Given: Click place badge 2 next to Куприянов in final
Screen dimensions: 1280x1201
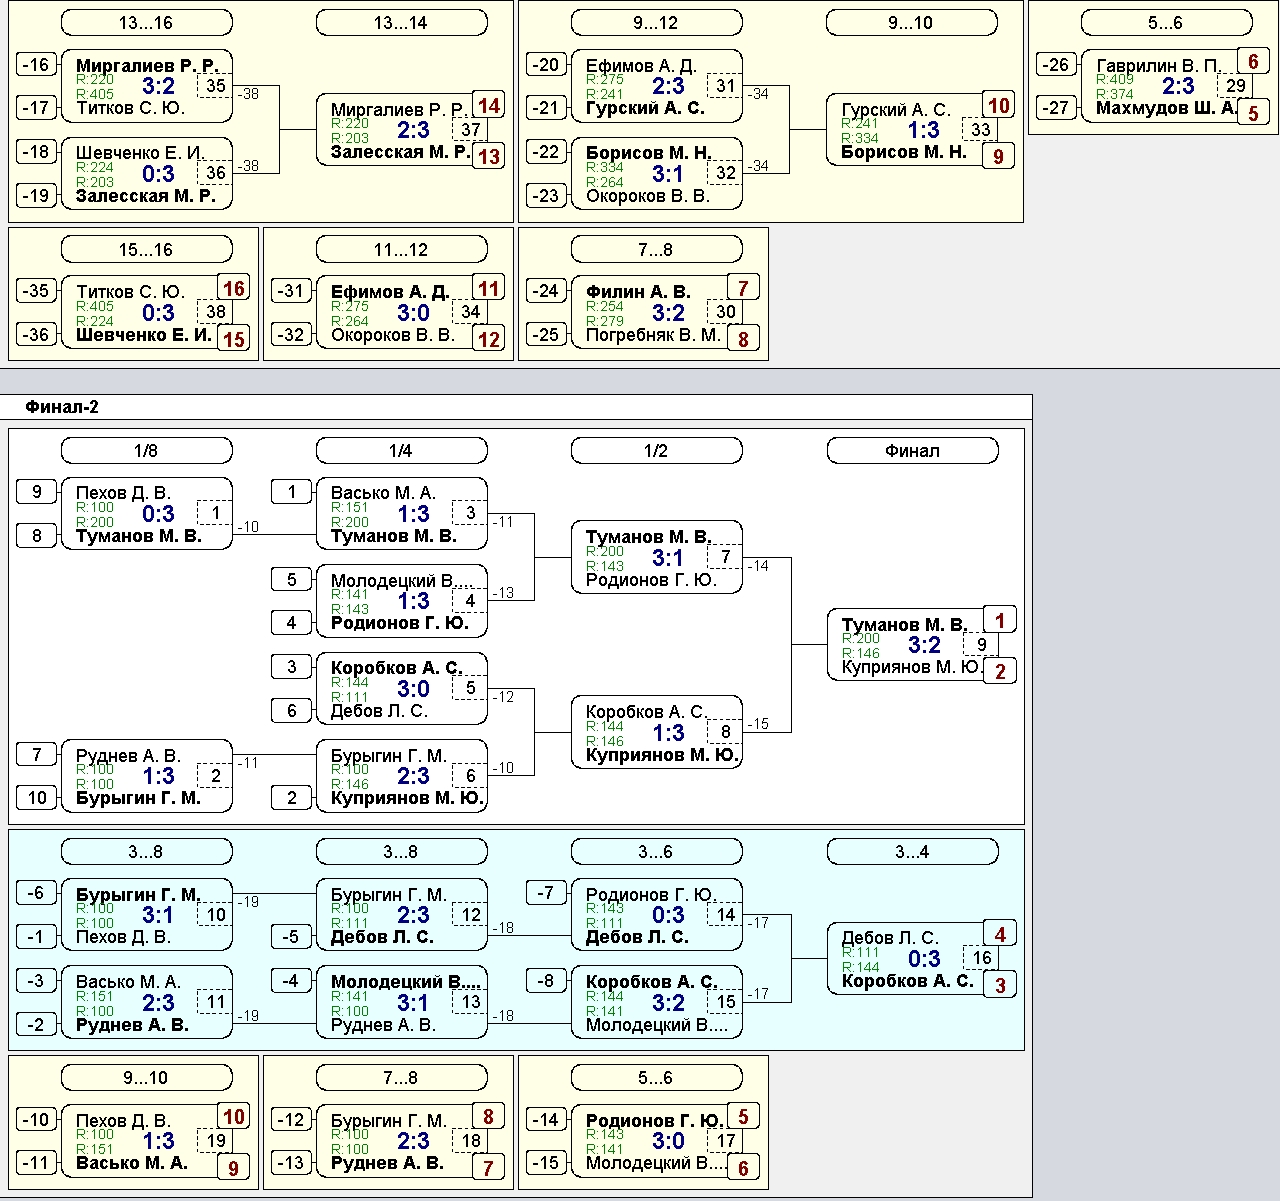Looking at the screenshot, I should click(1000, 671).
